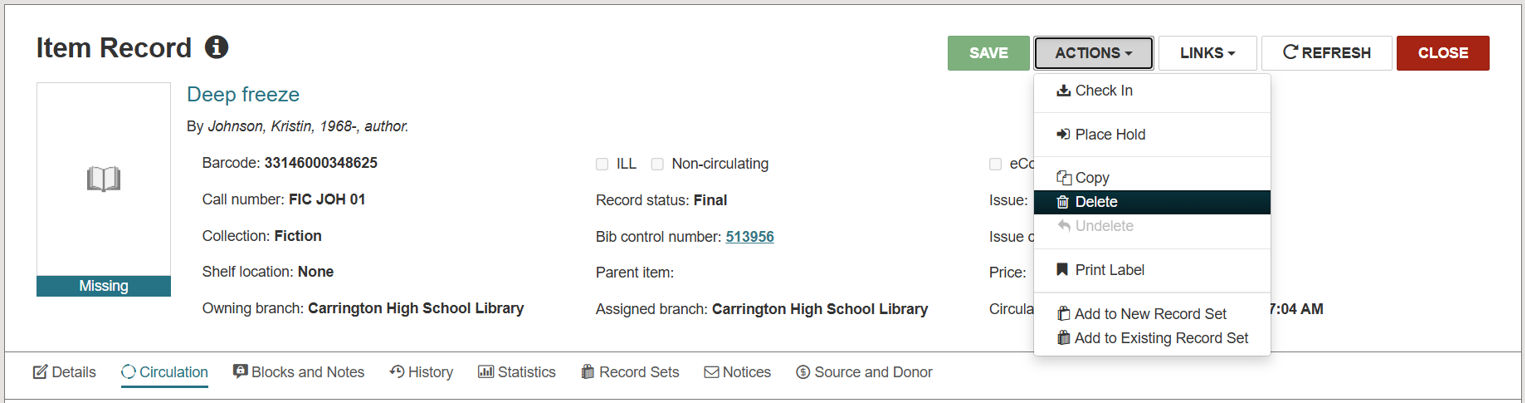Click the Copy icon in Actions menu
Viewport: 1525px width, 403px height.
point(1063,178)
